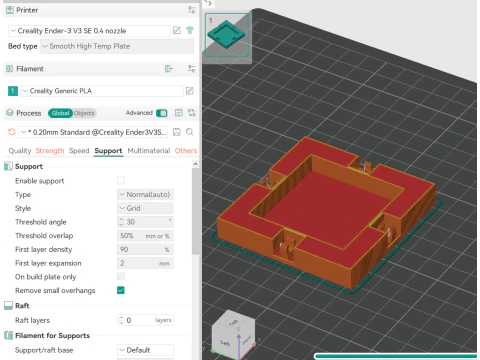This screenshot has width=480, height=360.
Task: Click the First layer density field
Action: click(x=145, y=249)
